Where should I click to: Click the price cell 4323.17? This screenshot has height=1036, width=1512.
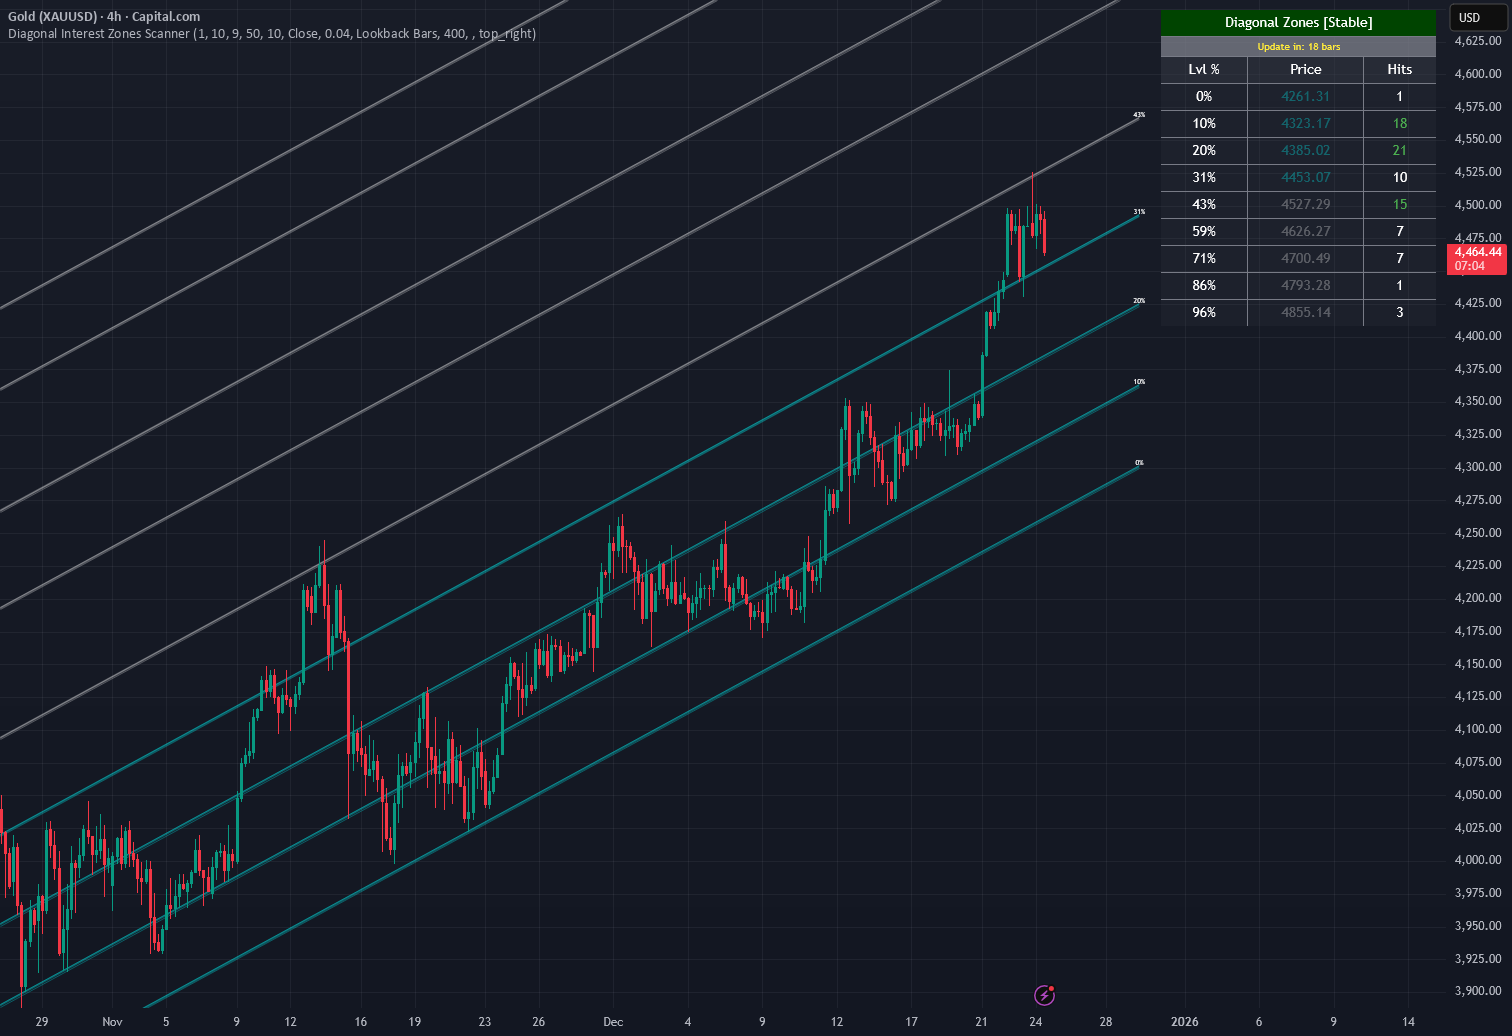coord(1305,124)
